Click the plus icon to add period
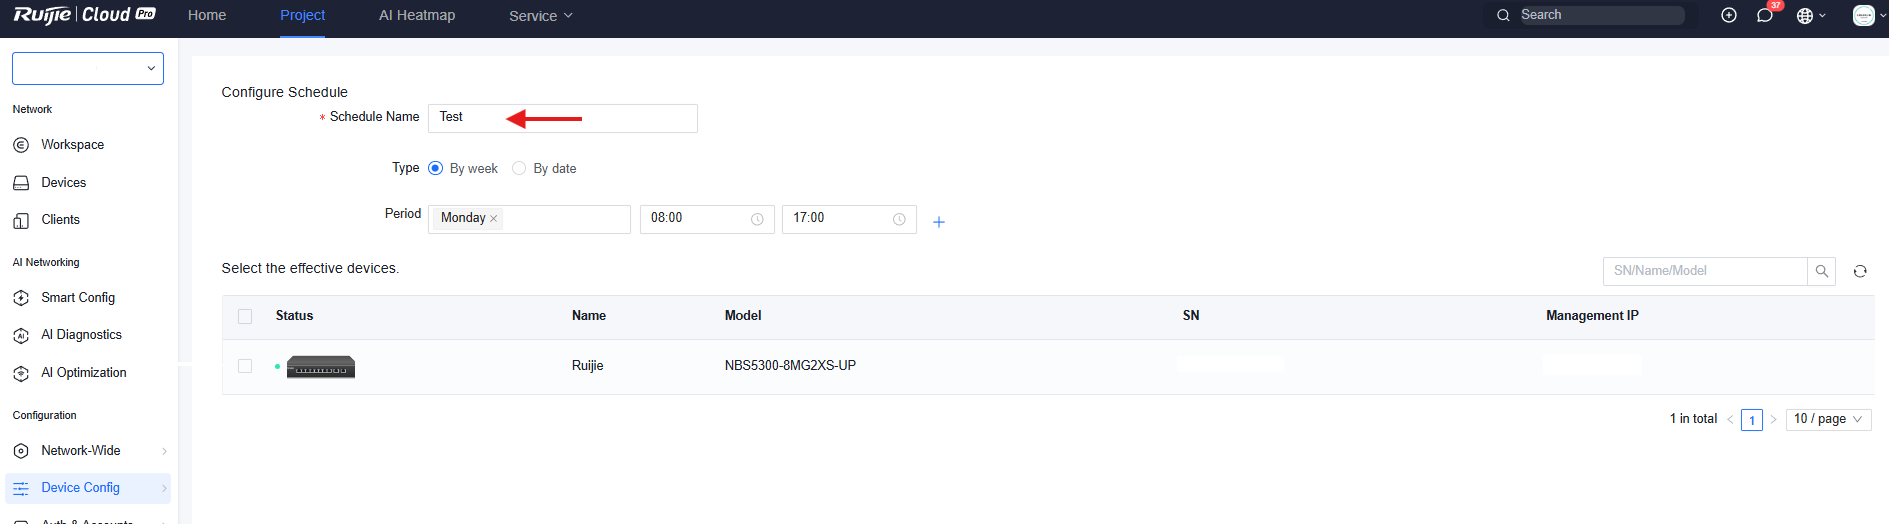The height and width of the screenshot is (524, 1889). (x=938, y=222)
